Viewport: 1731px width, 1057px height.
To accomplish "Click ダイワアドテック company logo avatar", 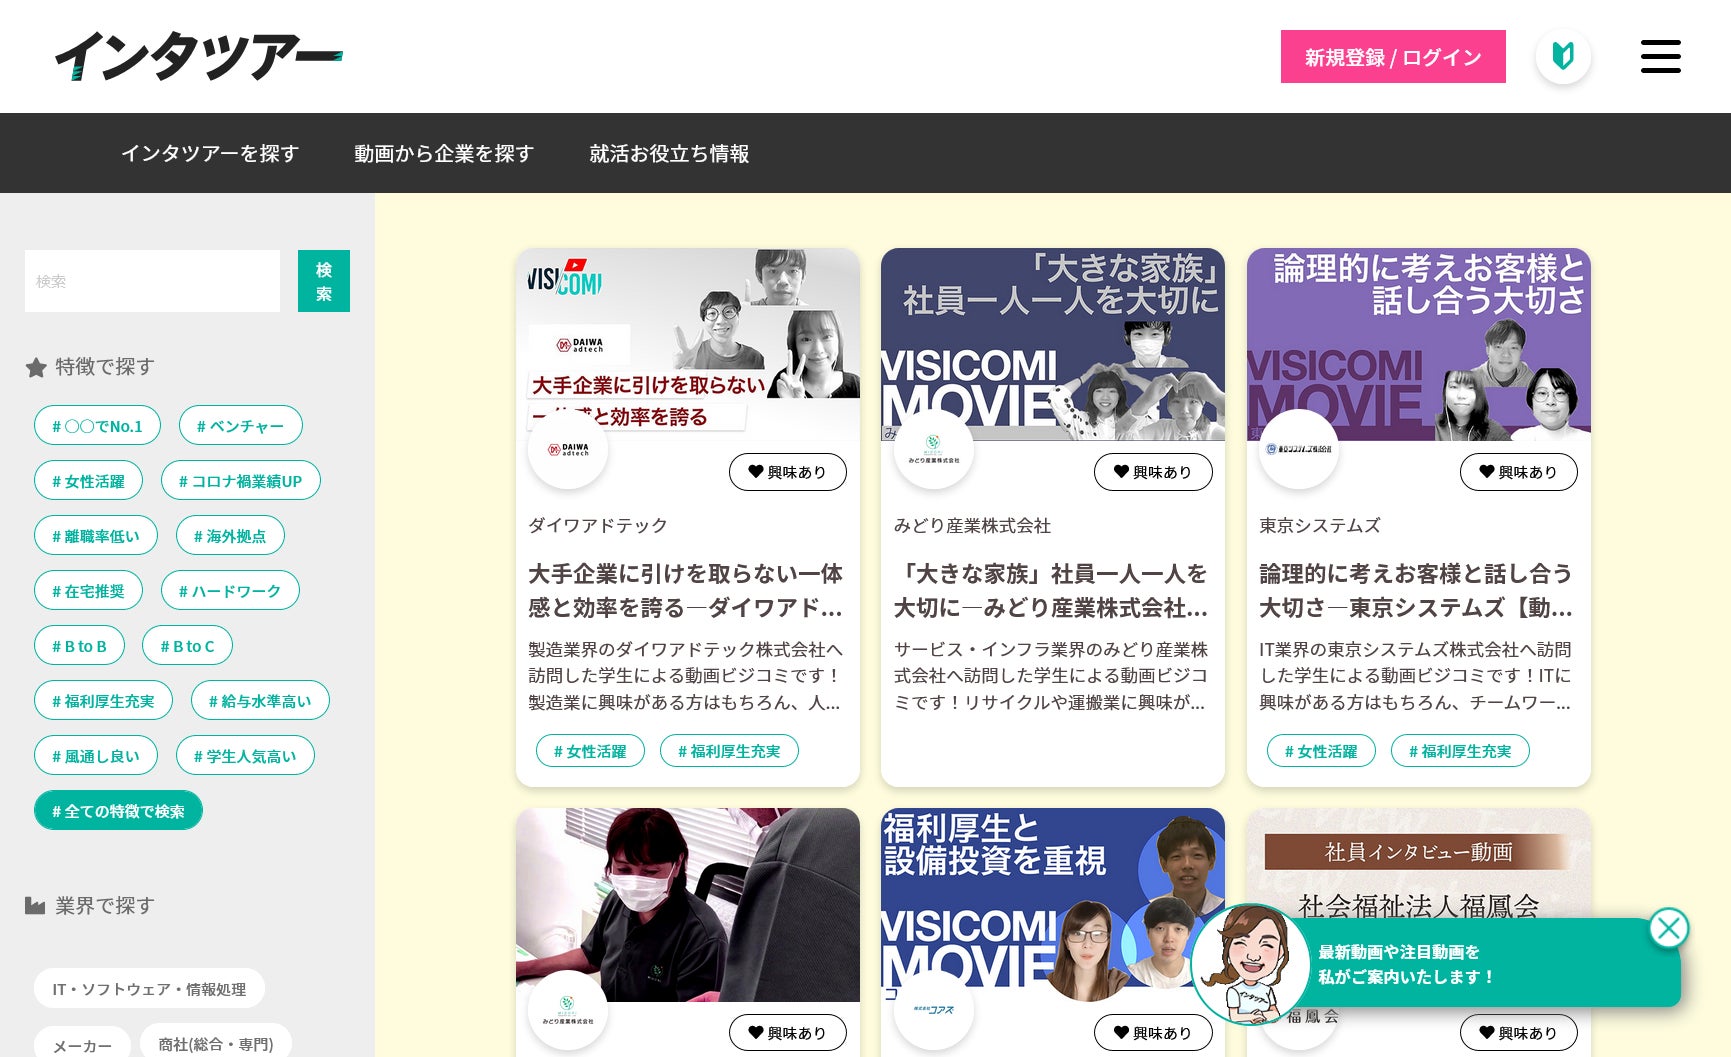I will [568, 449].
